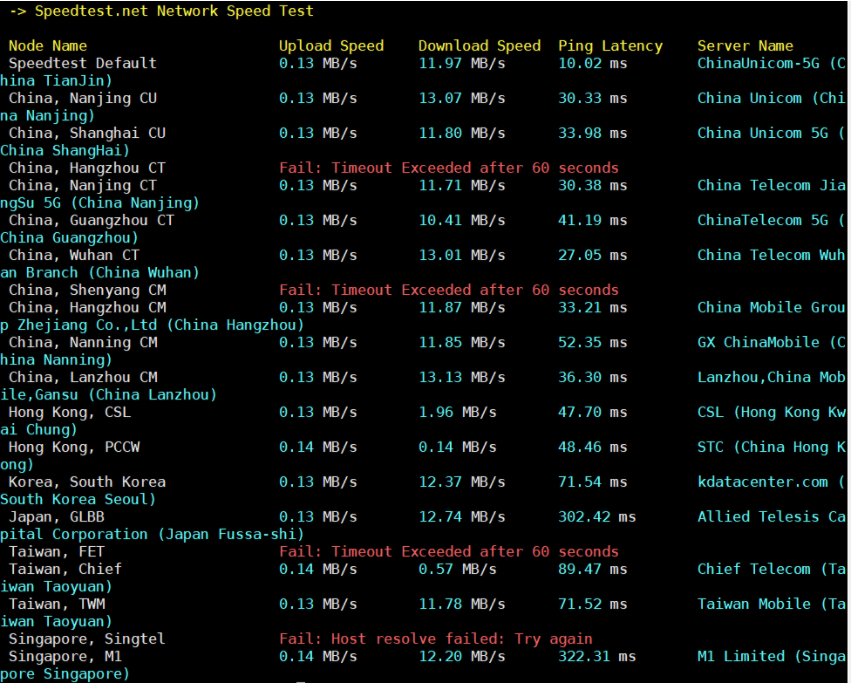This screenshot has width=851, height=683.
Task: Click the kdatacenter.com server name
Action: [x=763, y=482]
